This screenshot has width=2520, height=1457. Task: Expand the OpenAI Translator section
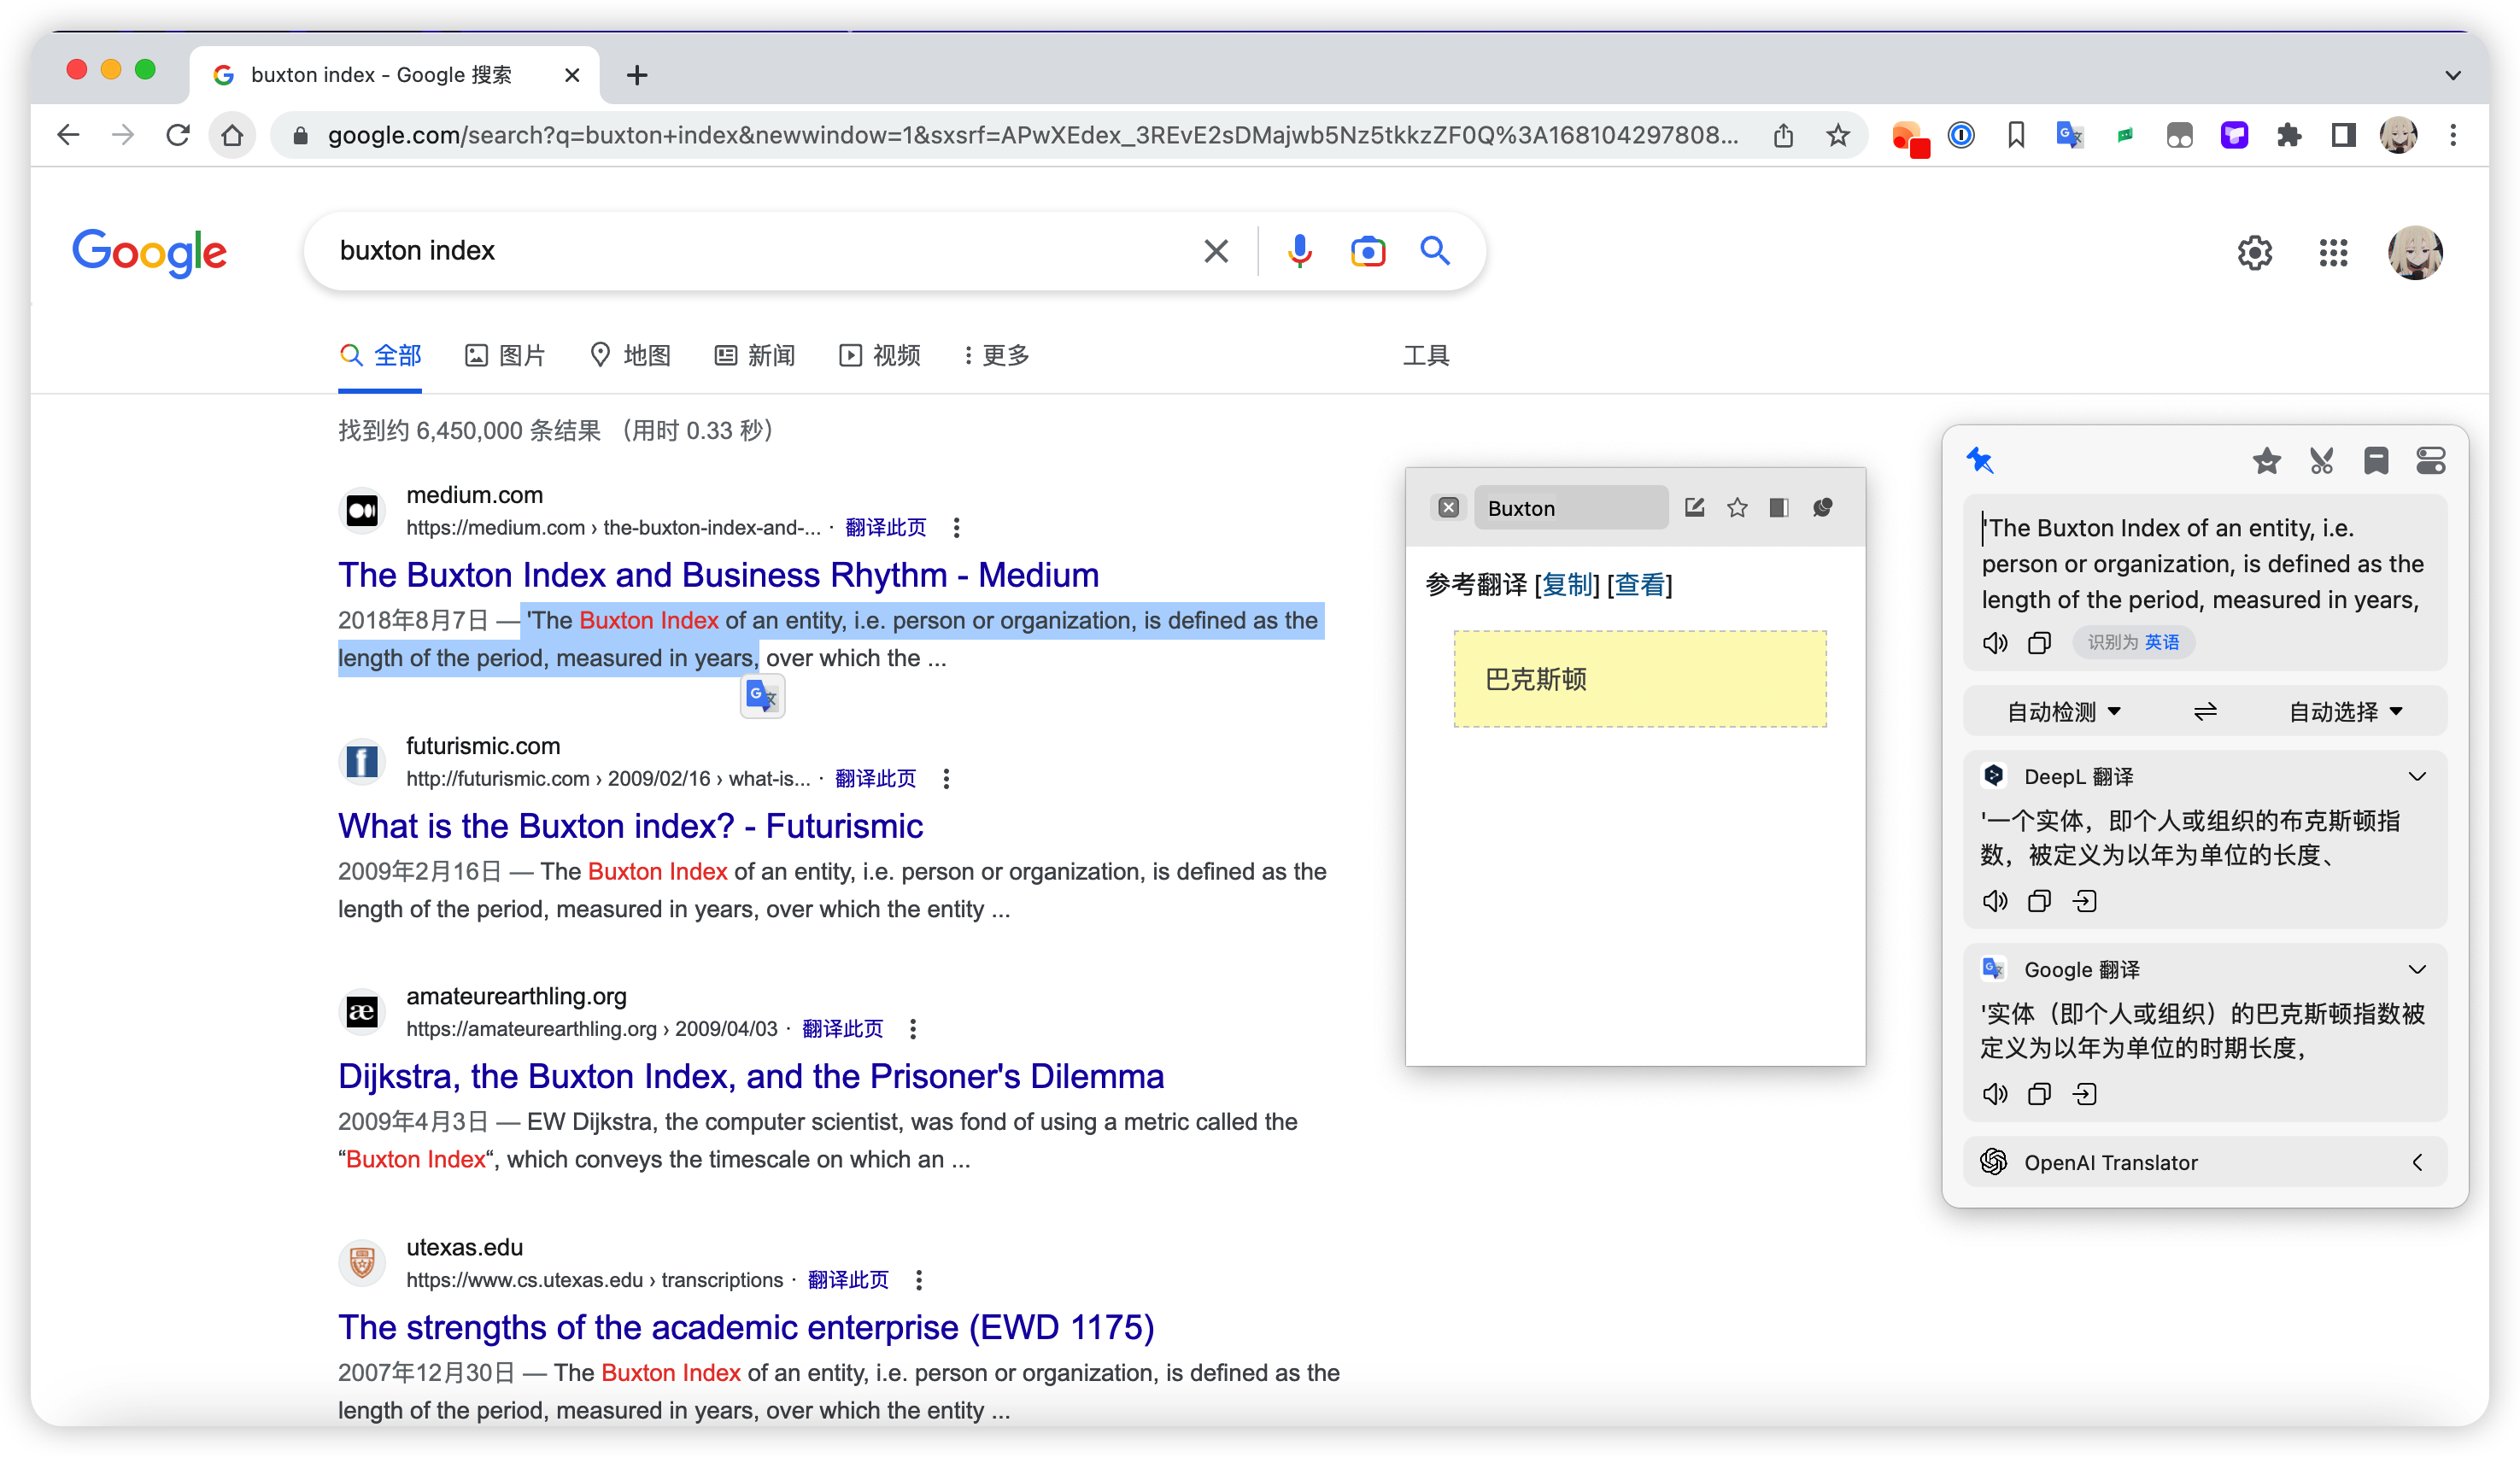tap(2417, 1162)
